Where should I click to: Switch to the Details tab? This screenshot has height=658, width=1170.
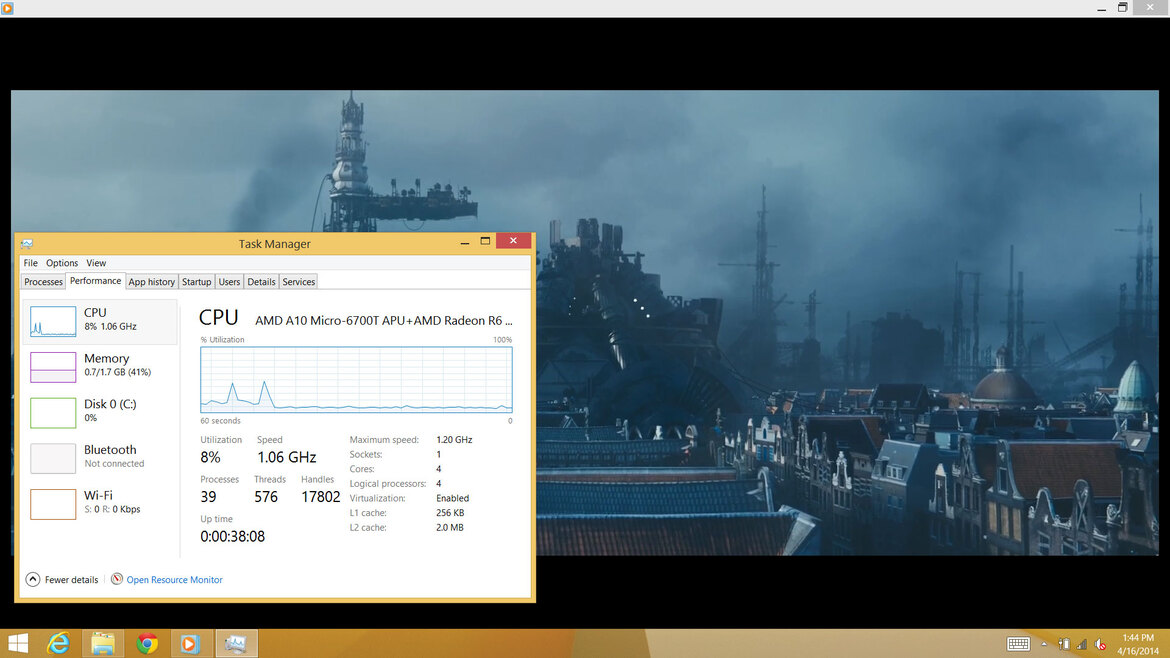pyautogui.click(x=261, y=282)
